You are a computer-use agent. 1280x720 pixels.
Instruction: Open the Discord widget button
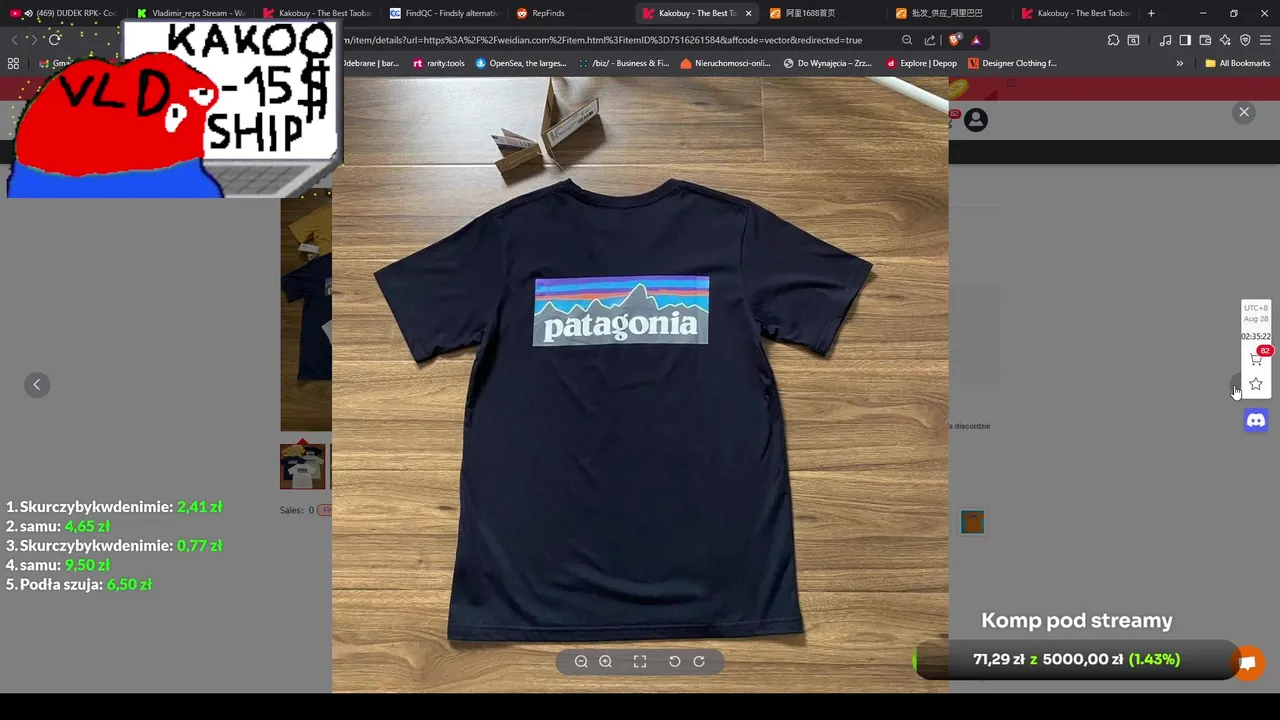point(1256,421)
